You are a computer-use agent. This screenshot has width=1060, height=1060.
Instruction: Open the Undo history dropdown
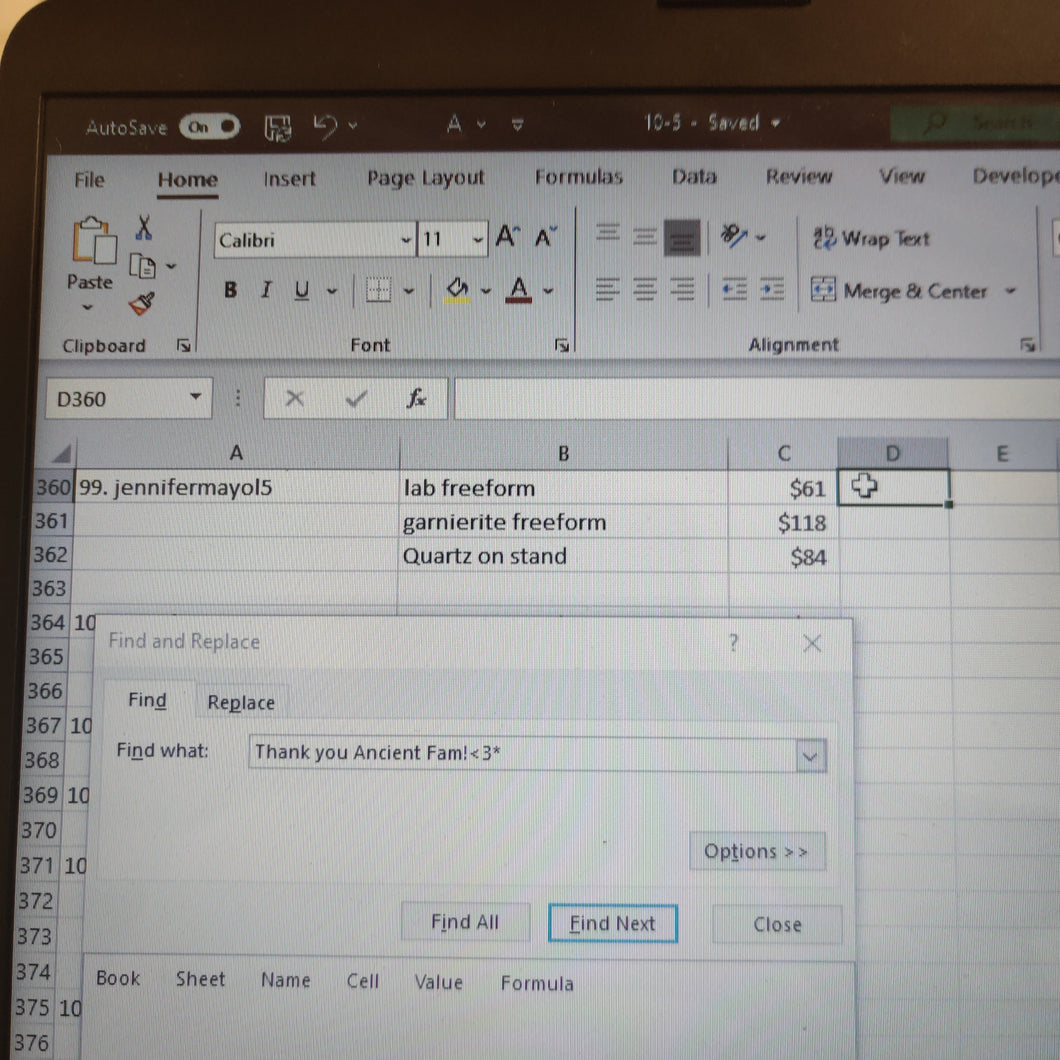(x=353, y=125)
